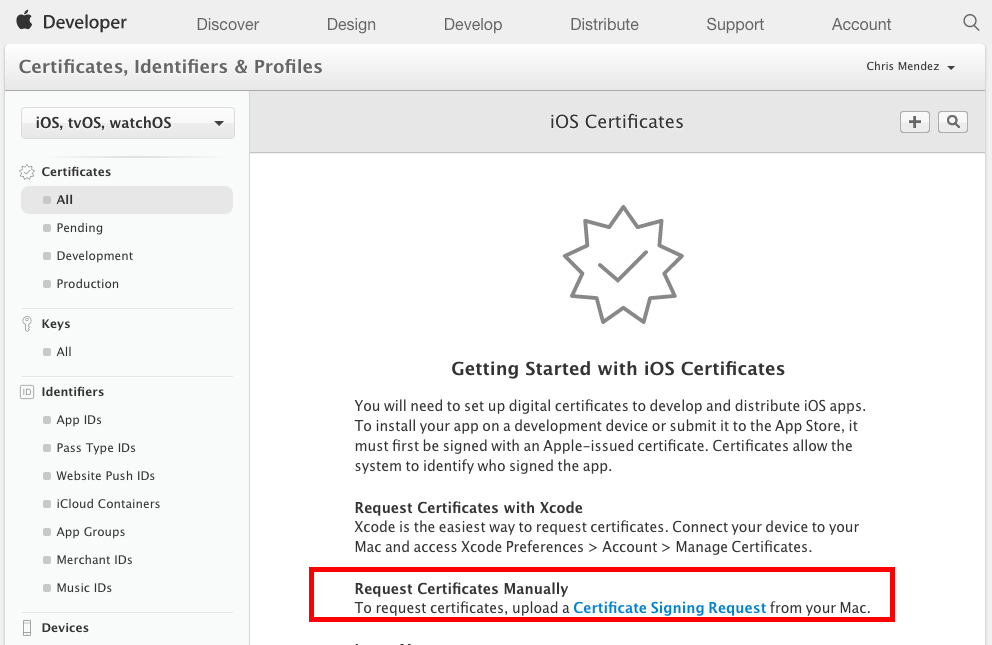The image size is (992, 645).
Task: Click the key icon beside Keys
Action: (28, 323)
